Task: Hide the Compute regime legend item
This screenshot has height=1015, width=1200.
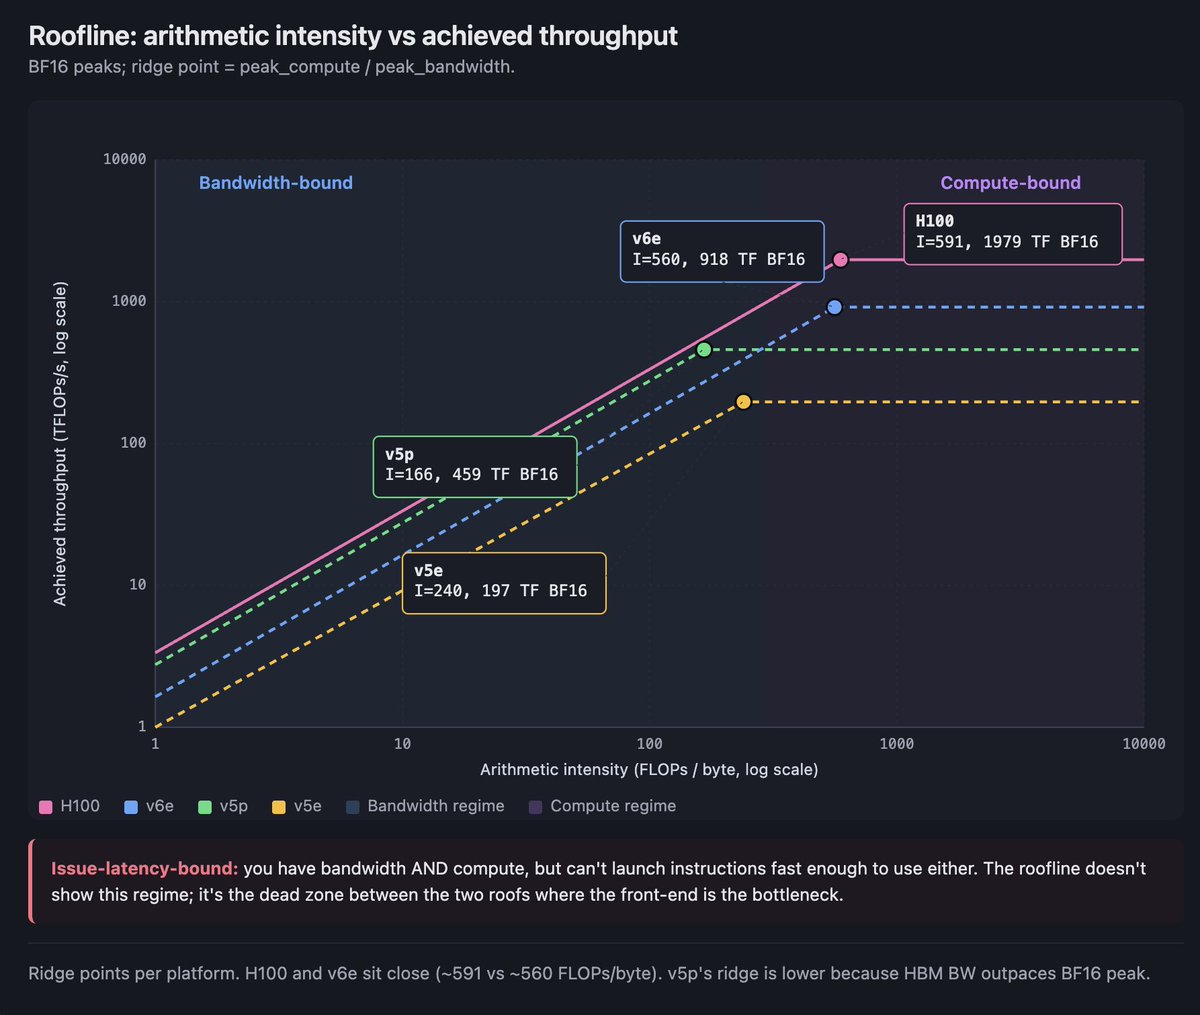Action: tap(602, 806)
